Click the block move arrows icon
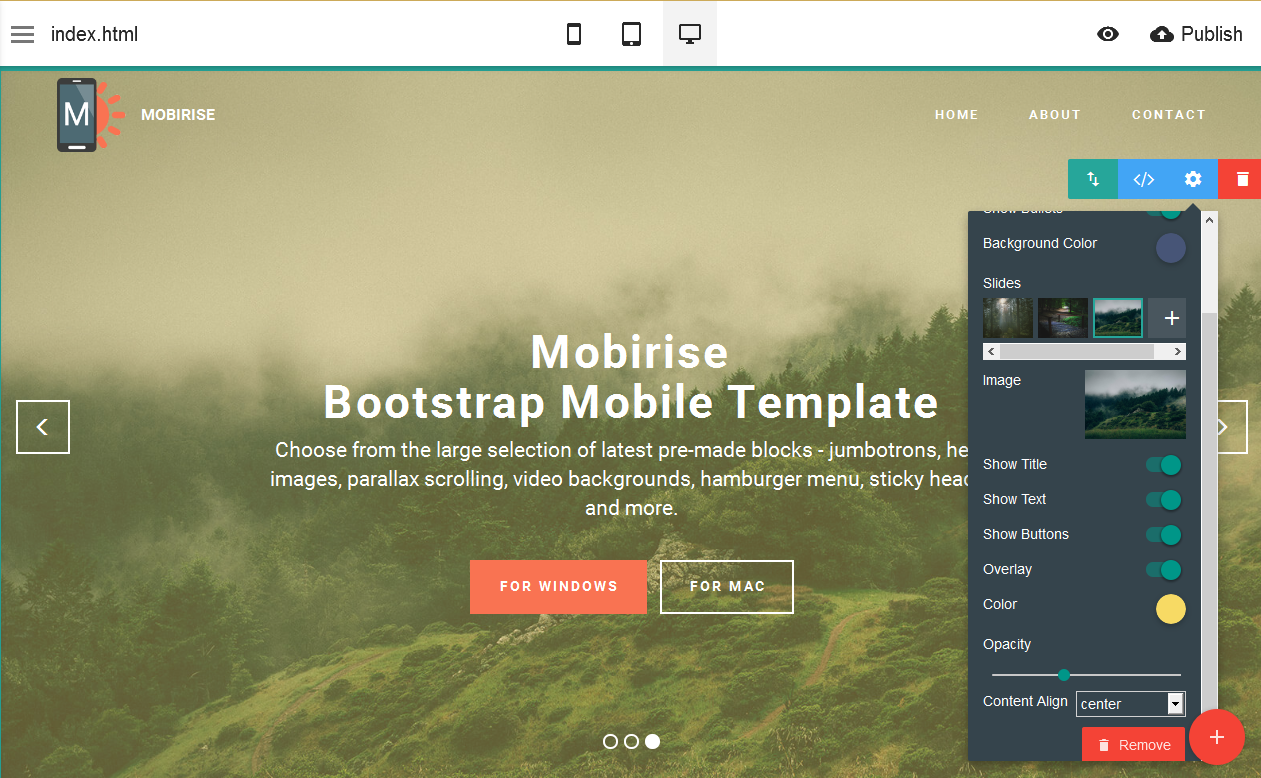 coord(1093,179)
